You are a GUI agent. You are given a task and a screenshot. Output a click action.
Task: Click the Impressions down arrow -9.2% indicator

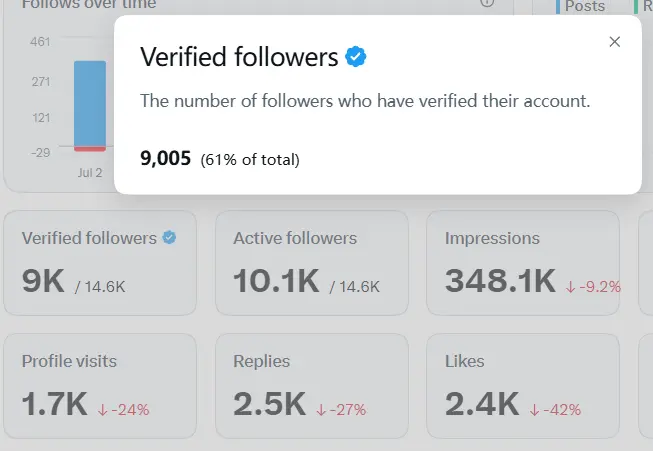pos(593,287)
